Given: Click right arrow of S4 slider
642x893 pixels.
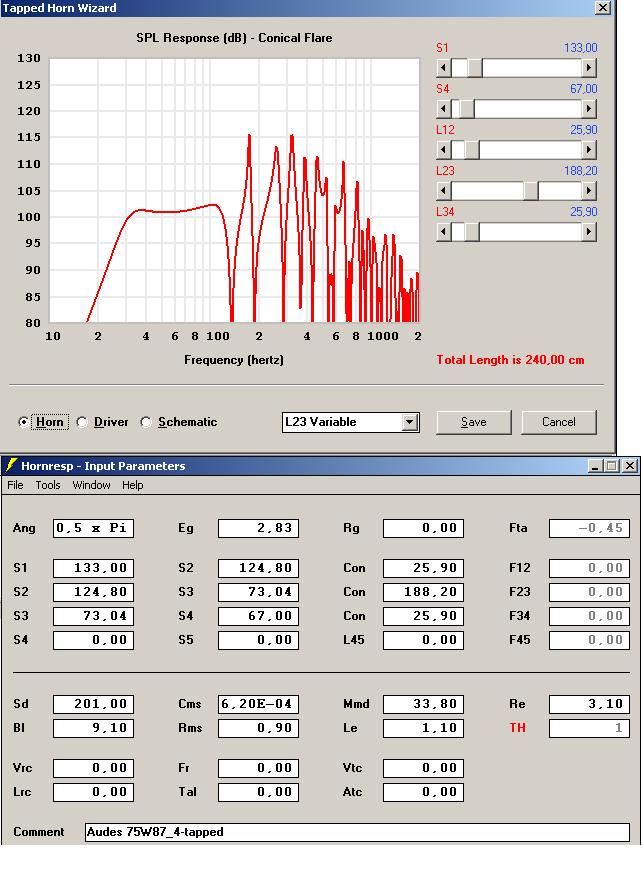Looking at the screenshot, I should pos(588,109).
